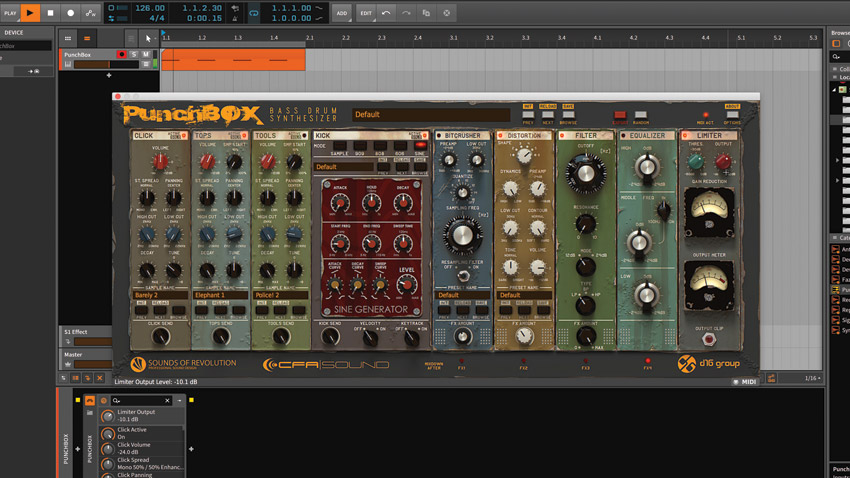Start playback with the orange play button

pos(30,12)
